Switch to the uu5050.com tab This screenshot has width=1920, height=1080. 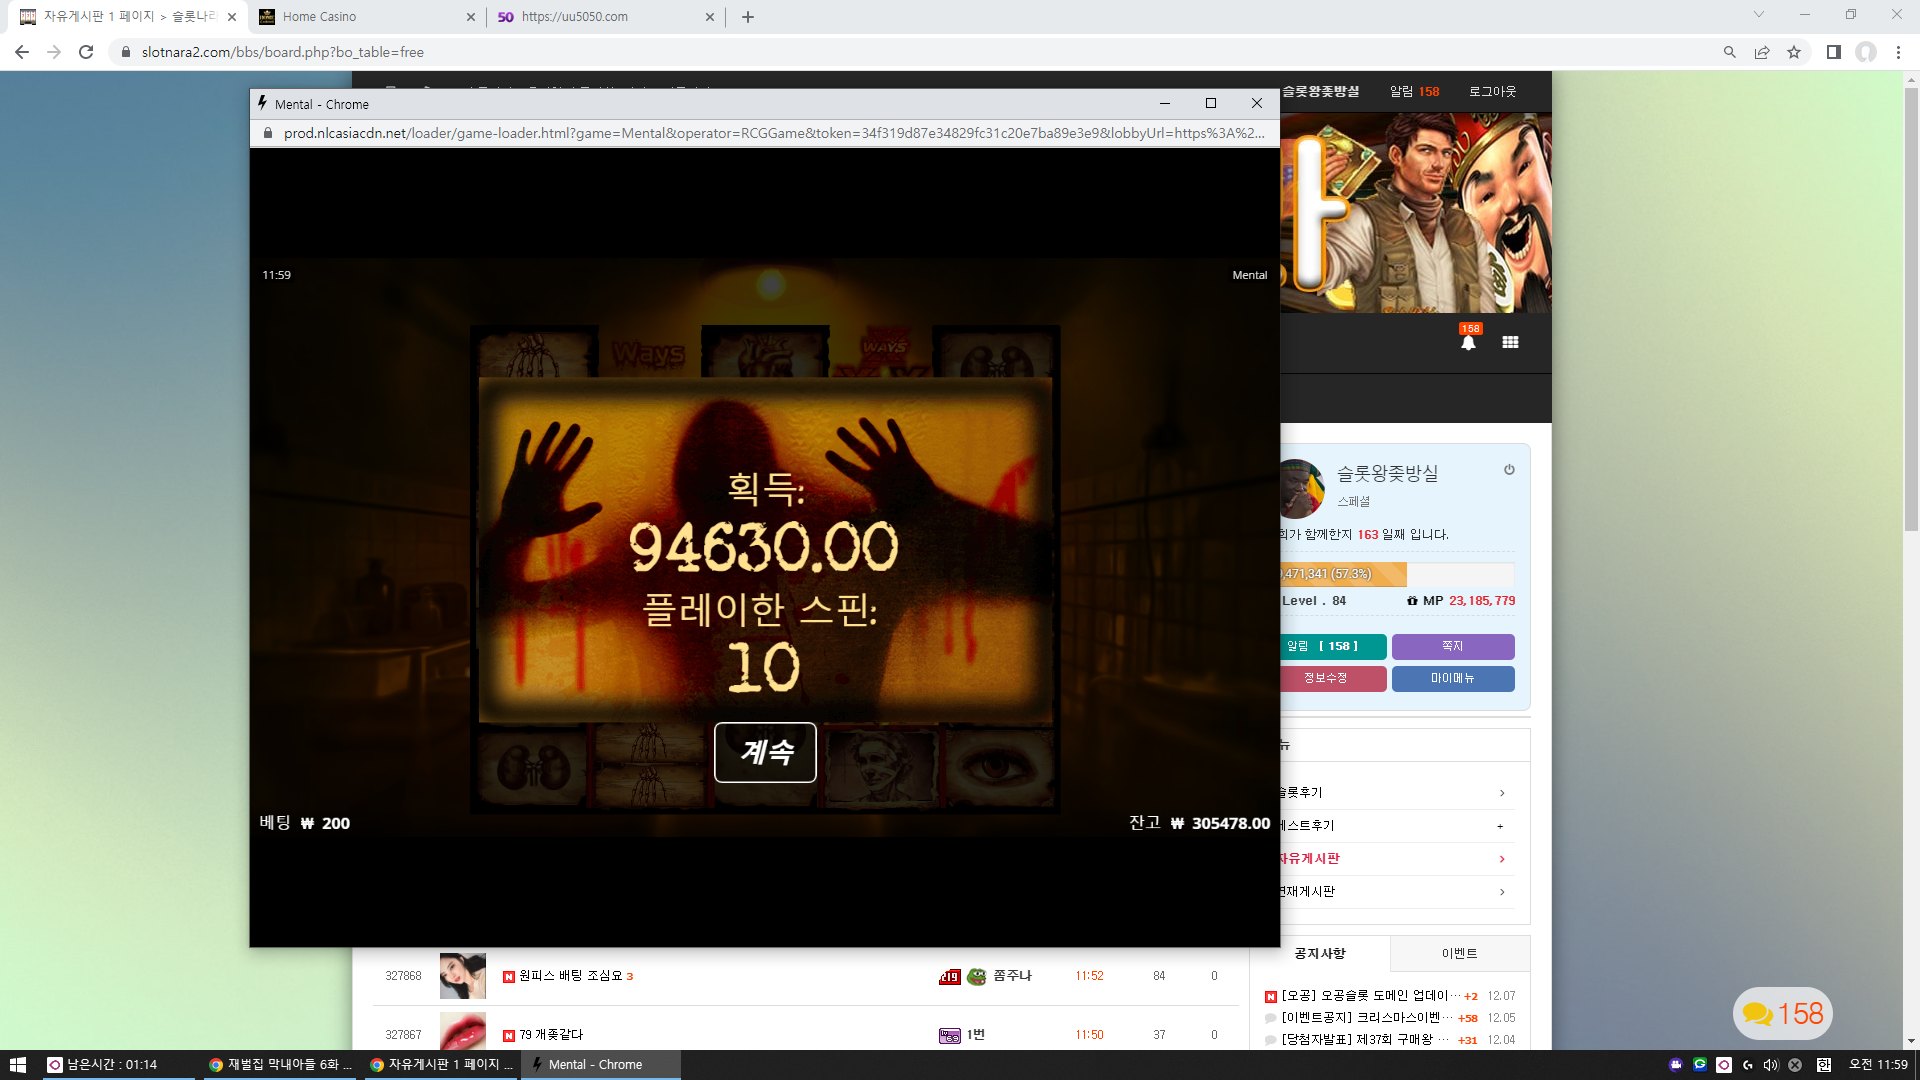pos(606,17)
